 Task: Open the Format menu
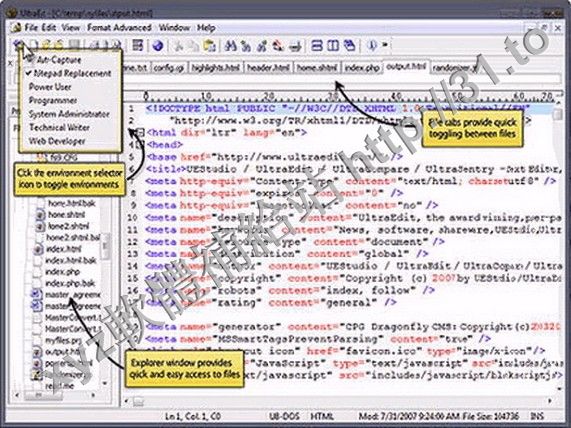coord(100,28)
